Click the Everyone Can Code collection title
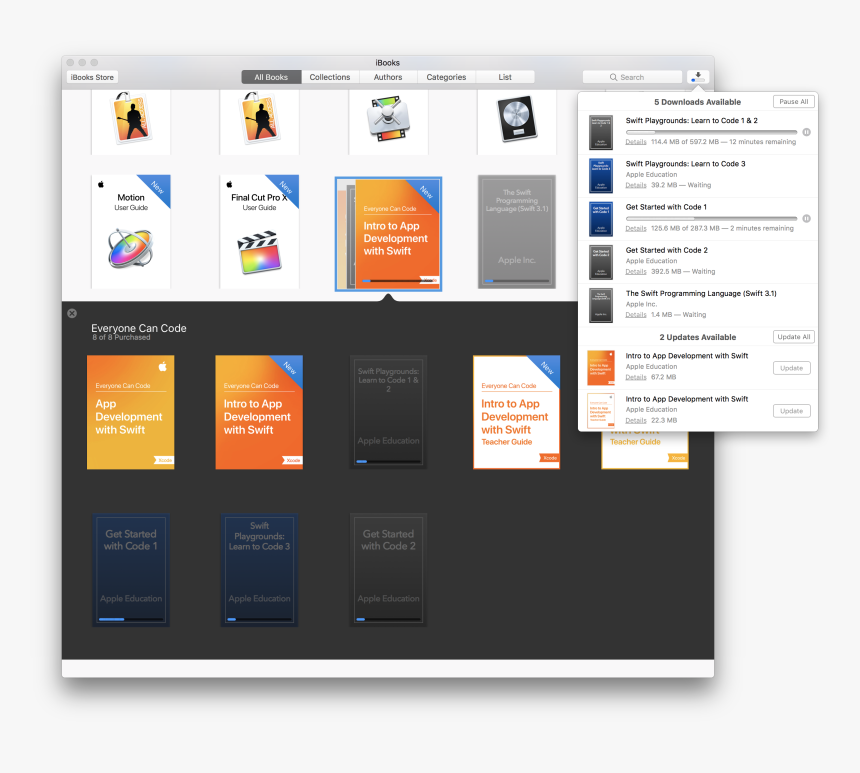Image resolution: width=860 pixels, height=773 pixels. click(139, 328)
